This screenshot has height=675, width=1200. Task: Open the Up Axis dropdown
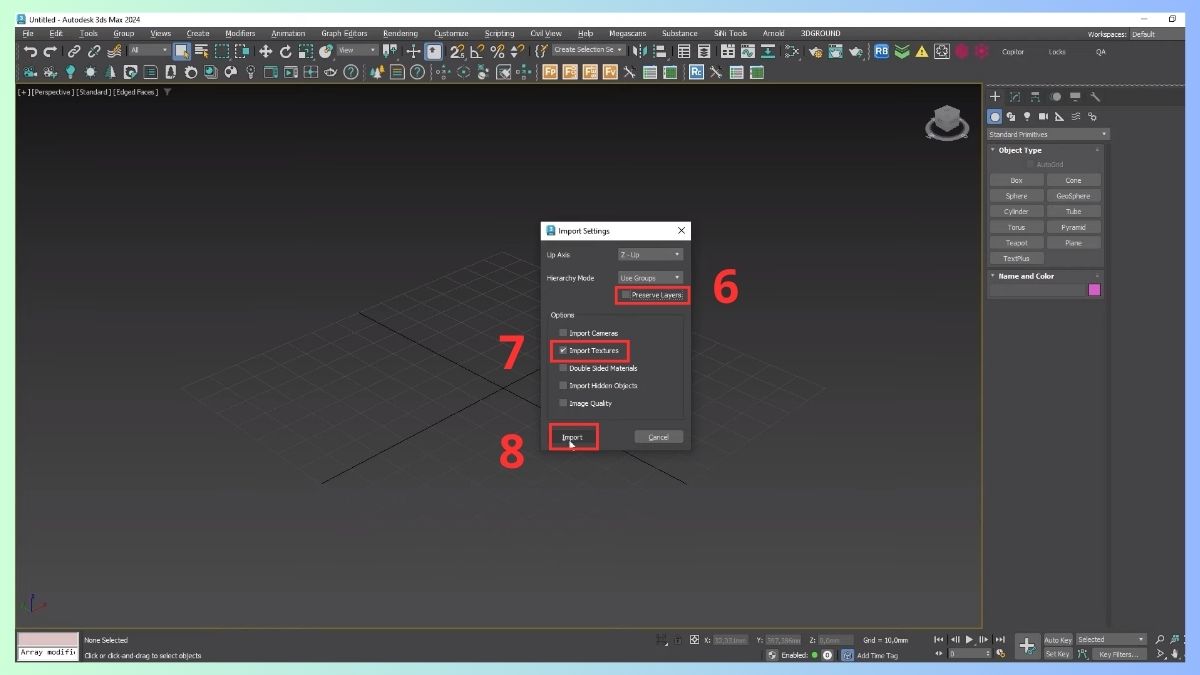650,254
